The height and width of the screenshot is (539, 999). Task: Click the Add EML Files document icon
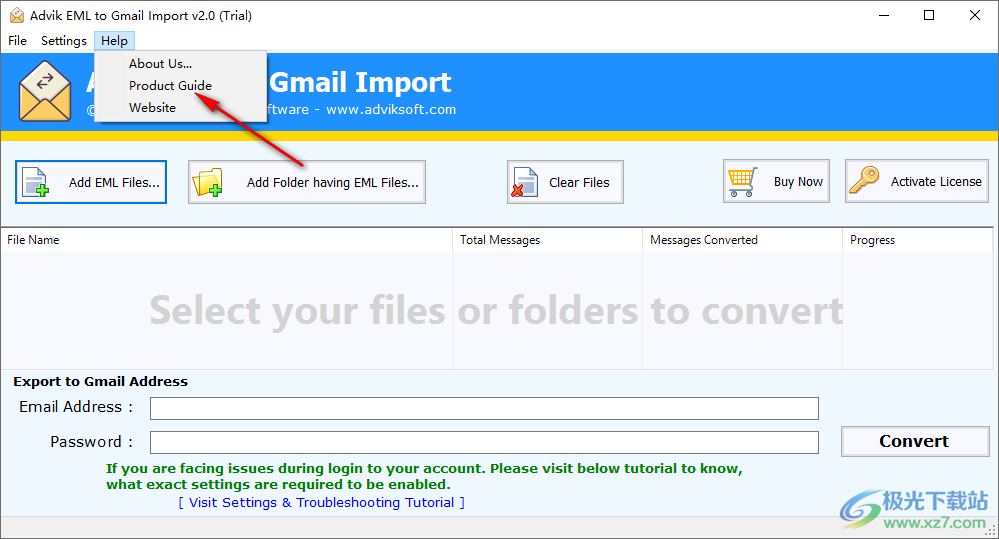click(x=35, y=182)
